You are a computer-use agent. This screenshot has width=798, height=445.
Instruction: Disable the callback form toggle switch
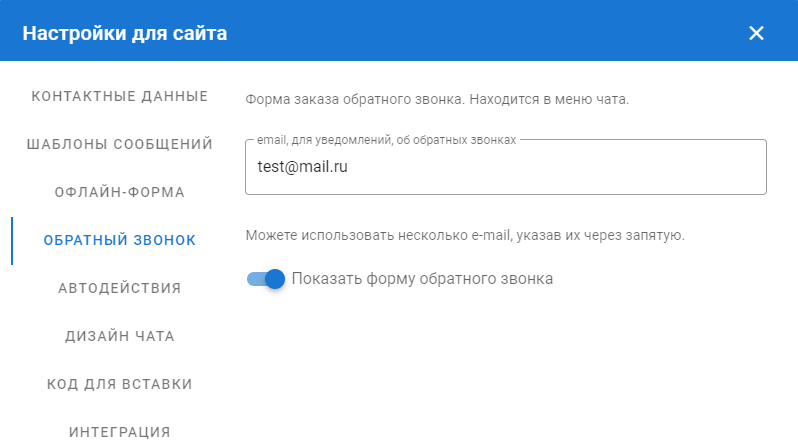(266, 279)
